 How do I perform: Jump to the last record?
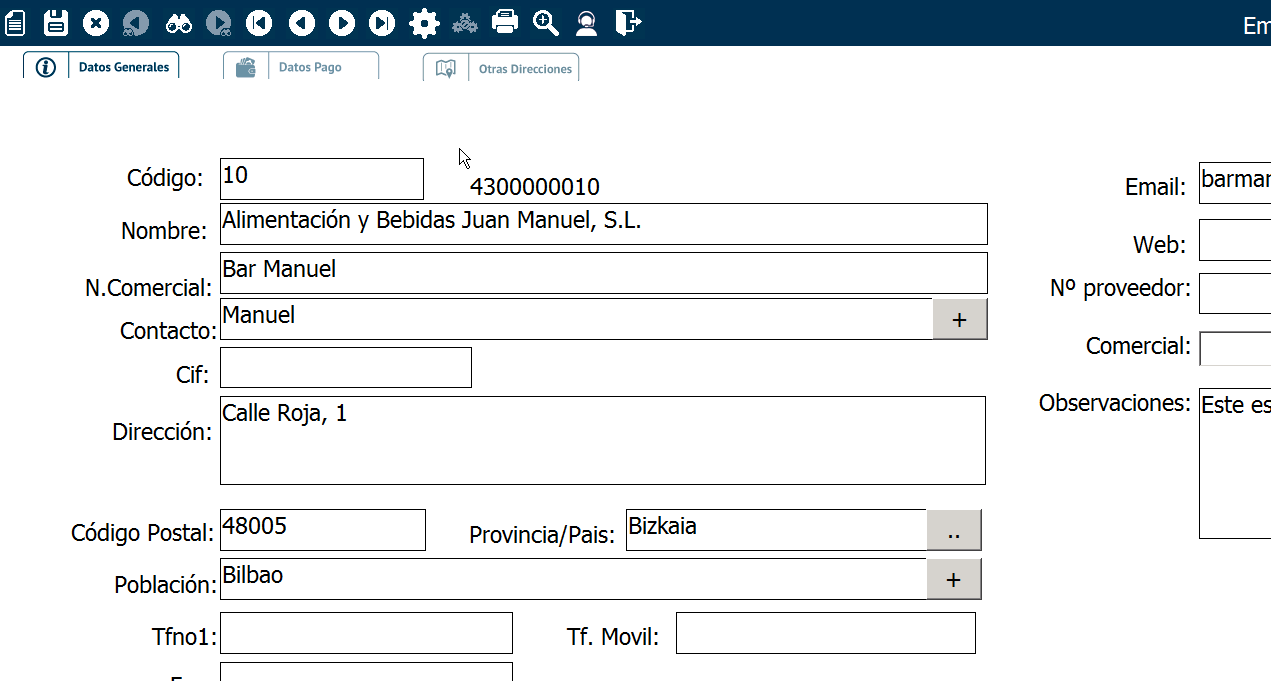[x=382, y=22]
